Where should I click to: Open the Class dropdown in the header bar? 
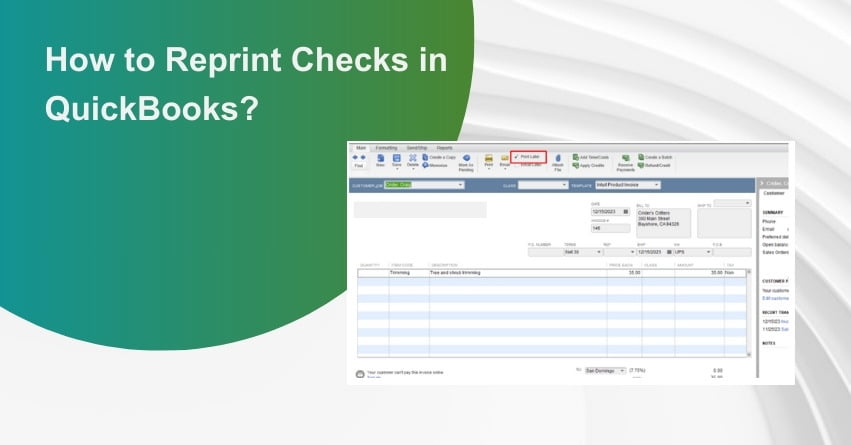(x=564, y=185)
